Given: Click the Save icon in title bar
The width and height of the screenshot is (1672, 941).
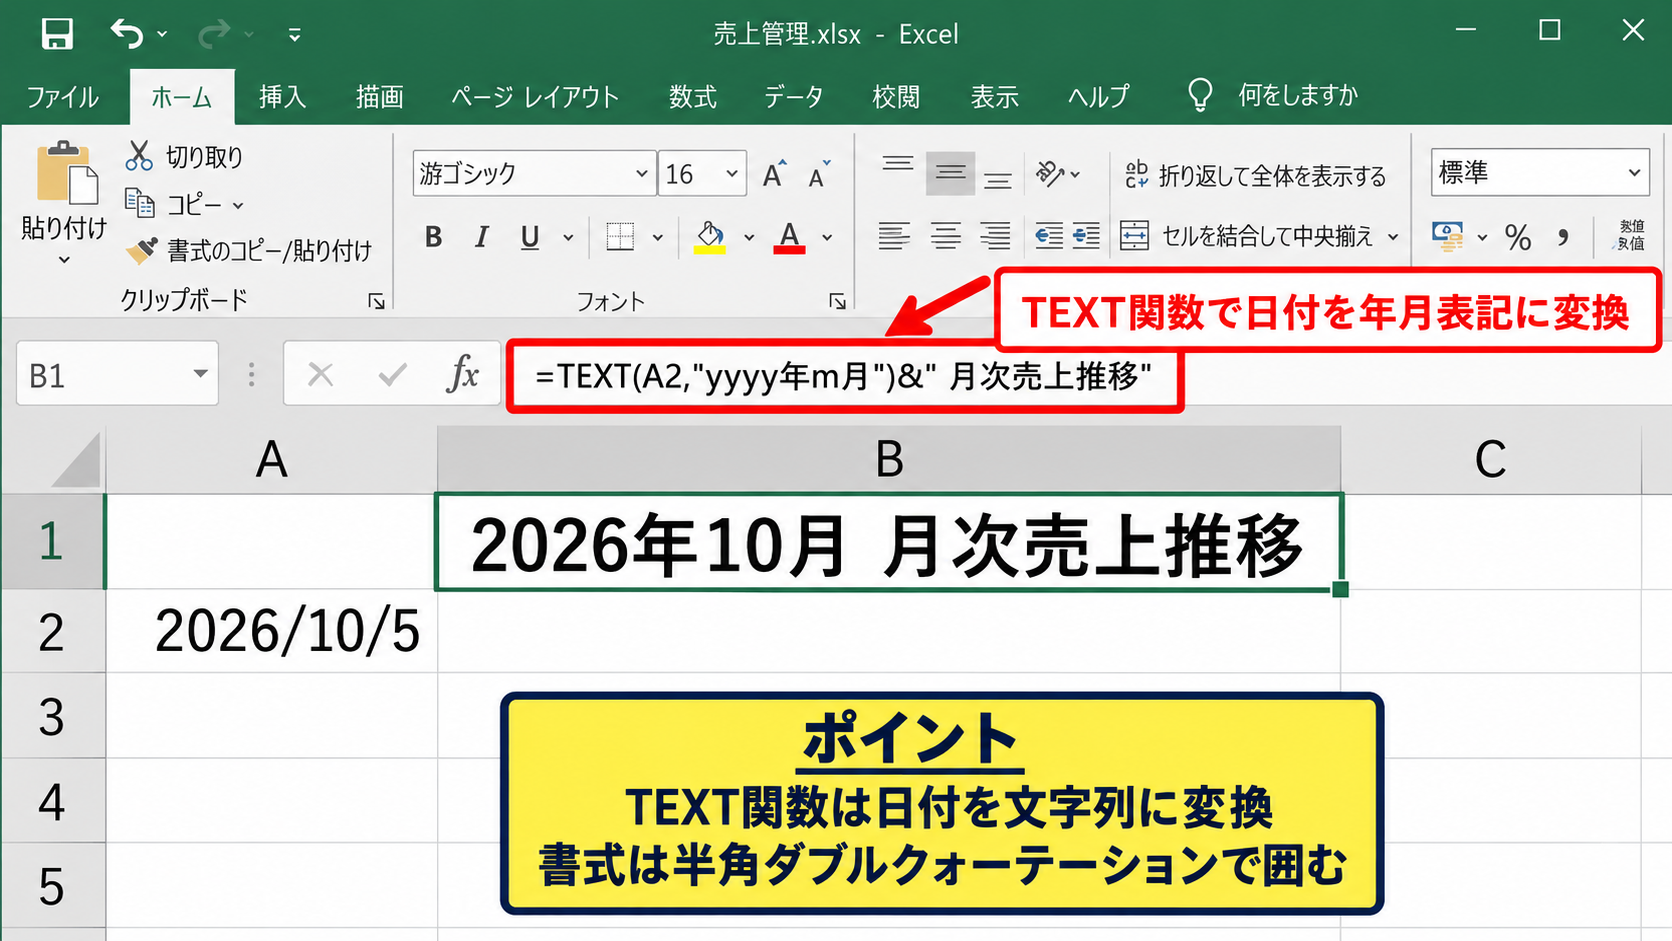Looking at the screenshot, I should 57,34.
